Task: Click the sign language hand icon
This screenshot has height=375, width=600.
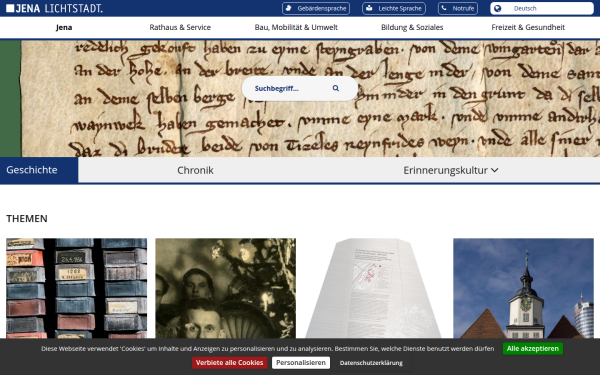Action: coord(289,8)
